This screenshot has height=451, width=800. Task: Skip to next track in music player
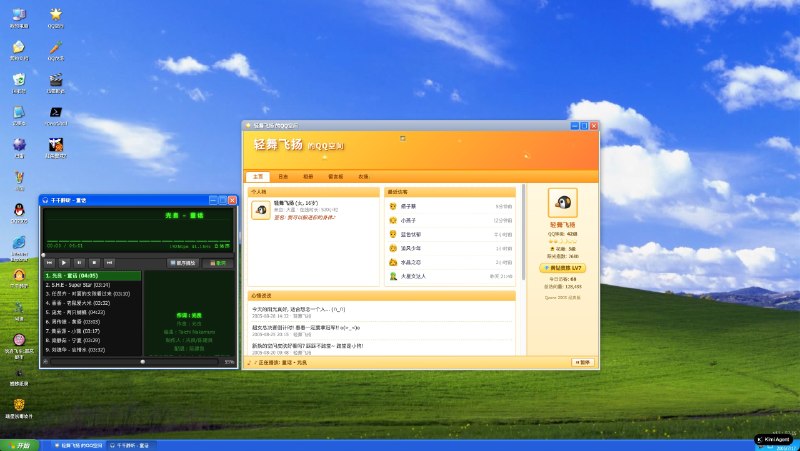pyautogui.click(x=109, y=263)
